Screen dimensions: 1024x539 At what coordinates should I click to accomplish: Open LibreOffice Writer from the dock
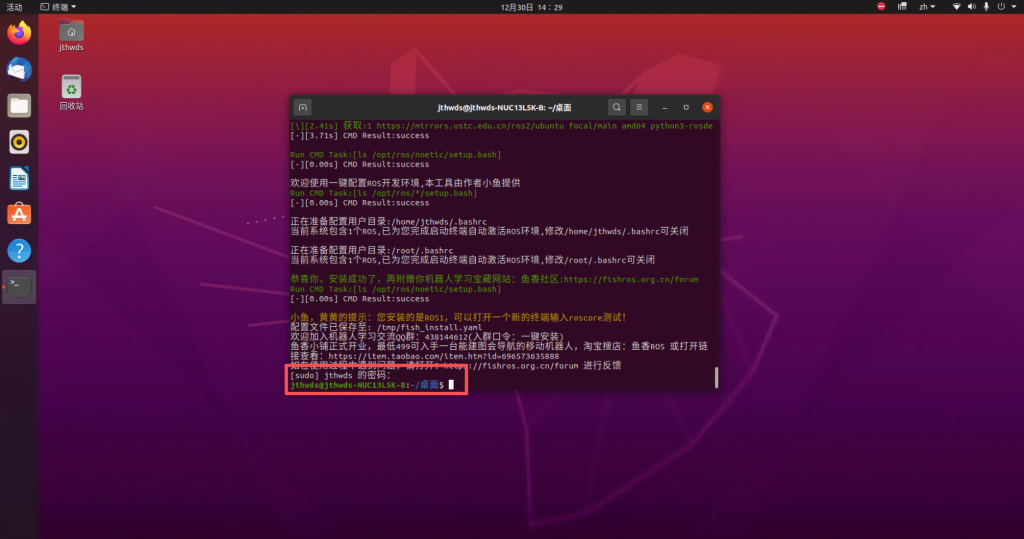pyautogui.click(x=19, y=178)
